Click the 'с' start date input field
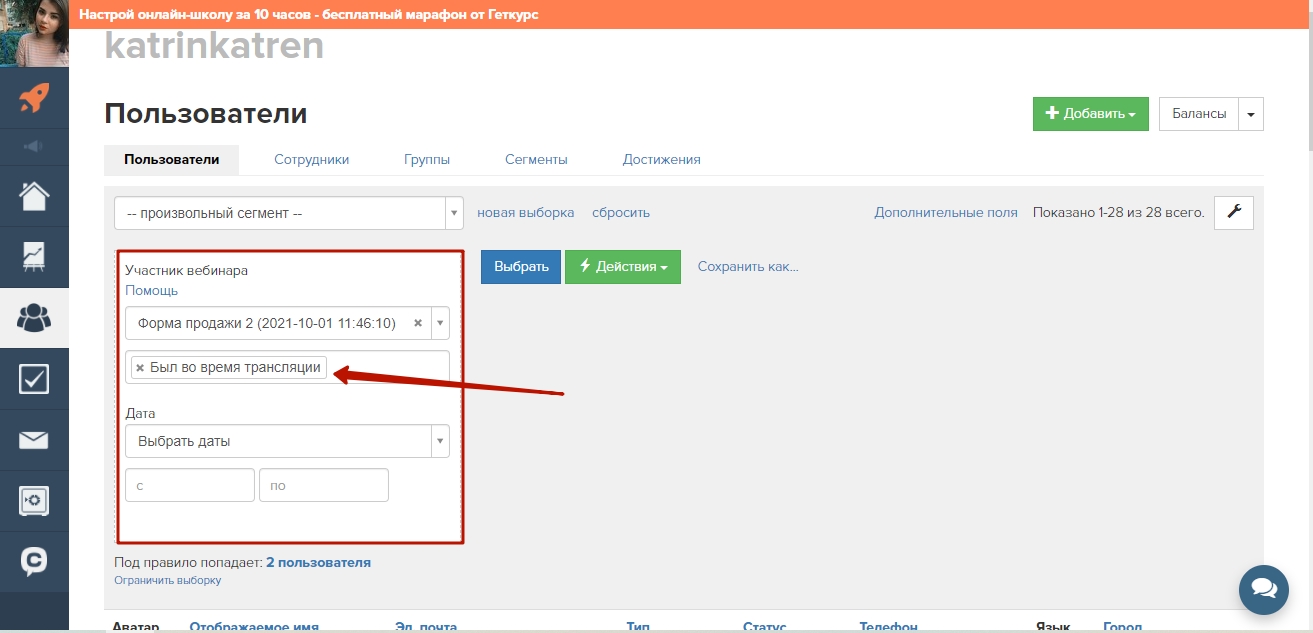This screenshot has height=633, width=1313. (189, 485)
